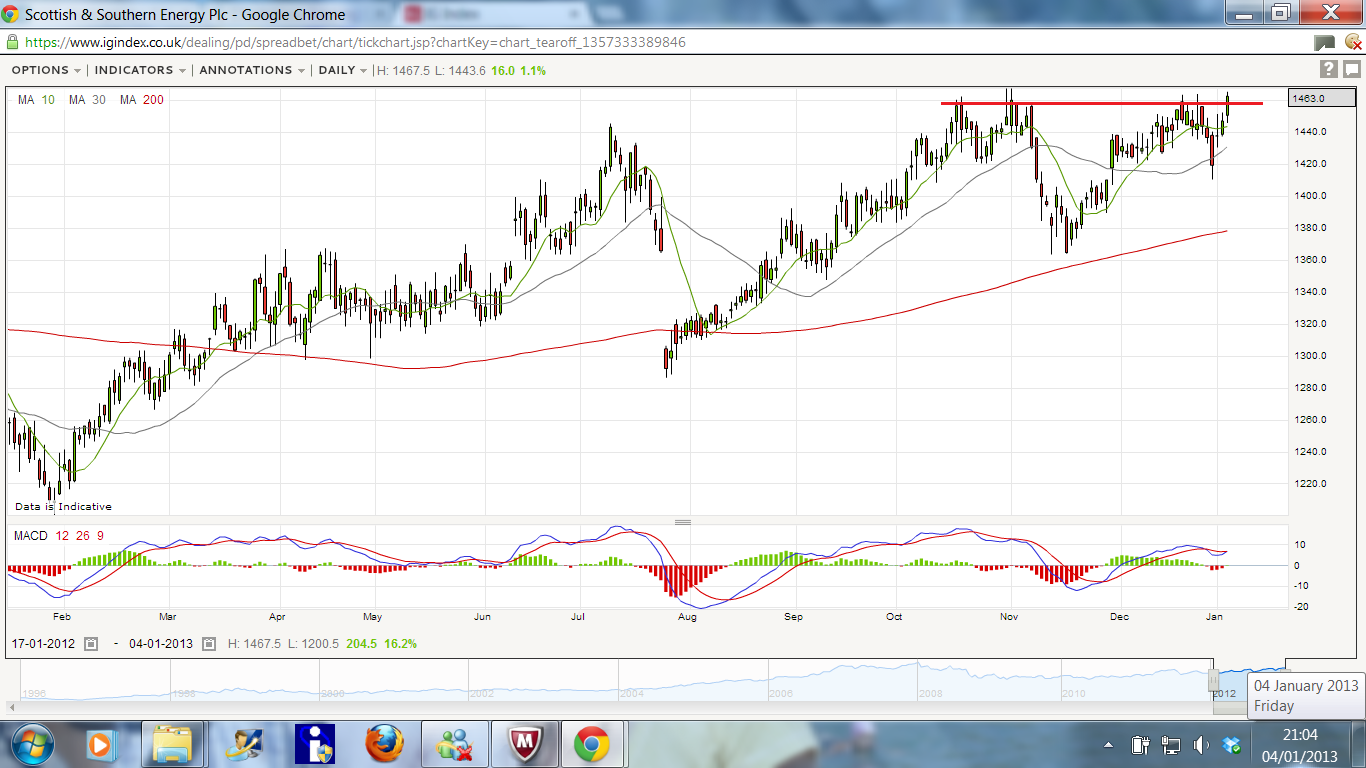Click the Nov label on time axis
The width and height of the screenshot is (1366, 768).
1010,617
